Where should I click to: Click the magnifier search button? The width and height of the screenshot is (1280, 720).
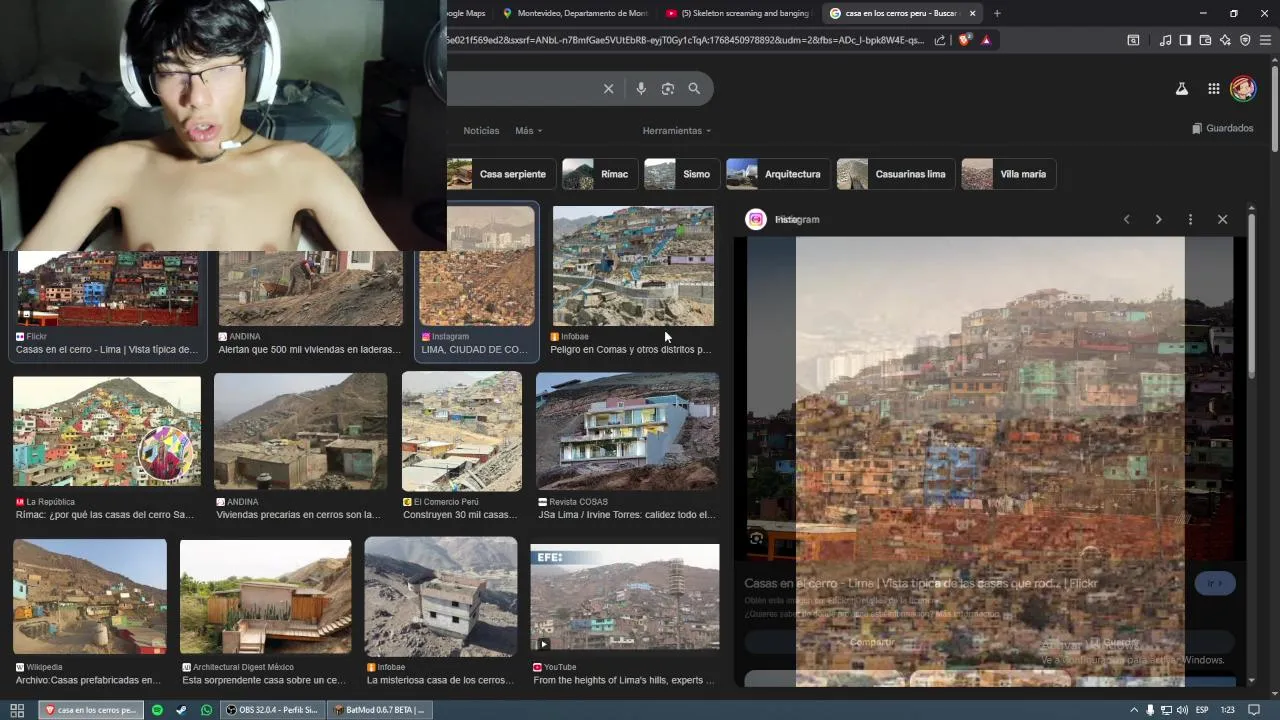click(694, 89)
